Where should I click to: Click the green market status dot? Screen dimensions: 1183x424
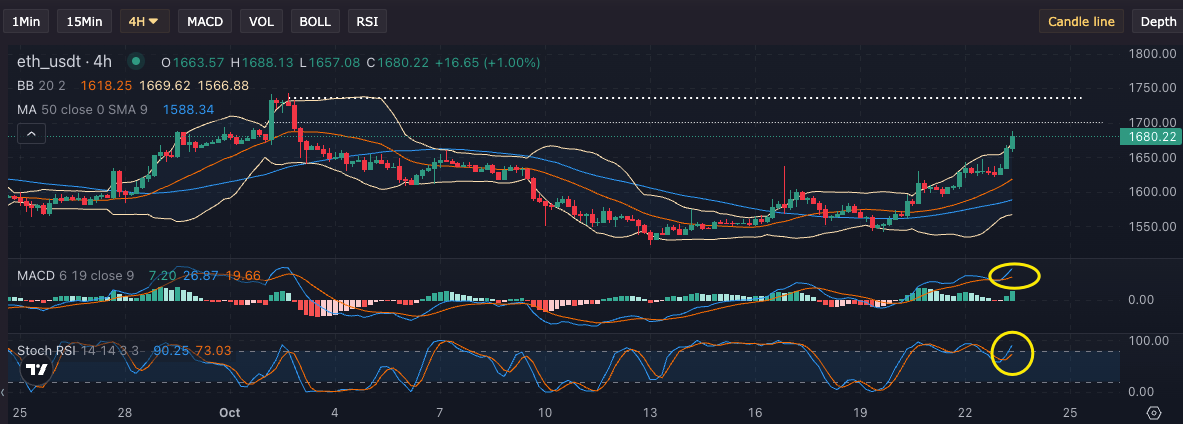136,62
